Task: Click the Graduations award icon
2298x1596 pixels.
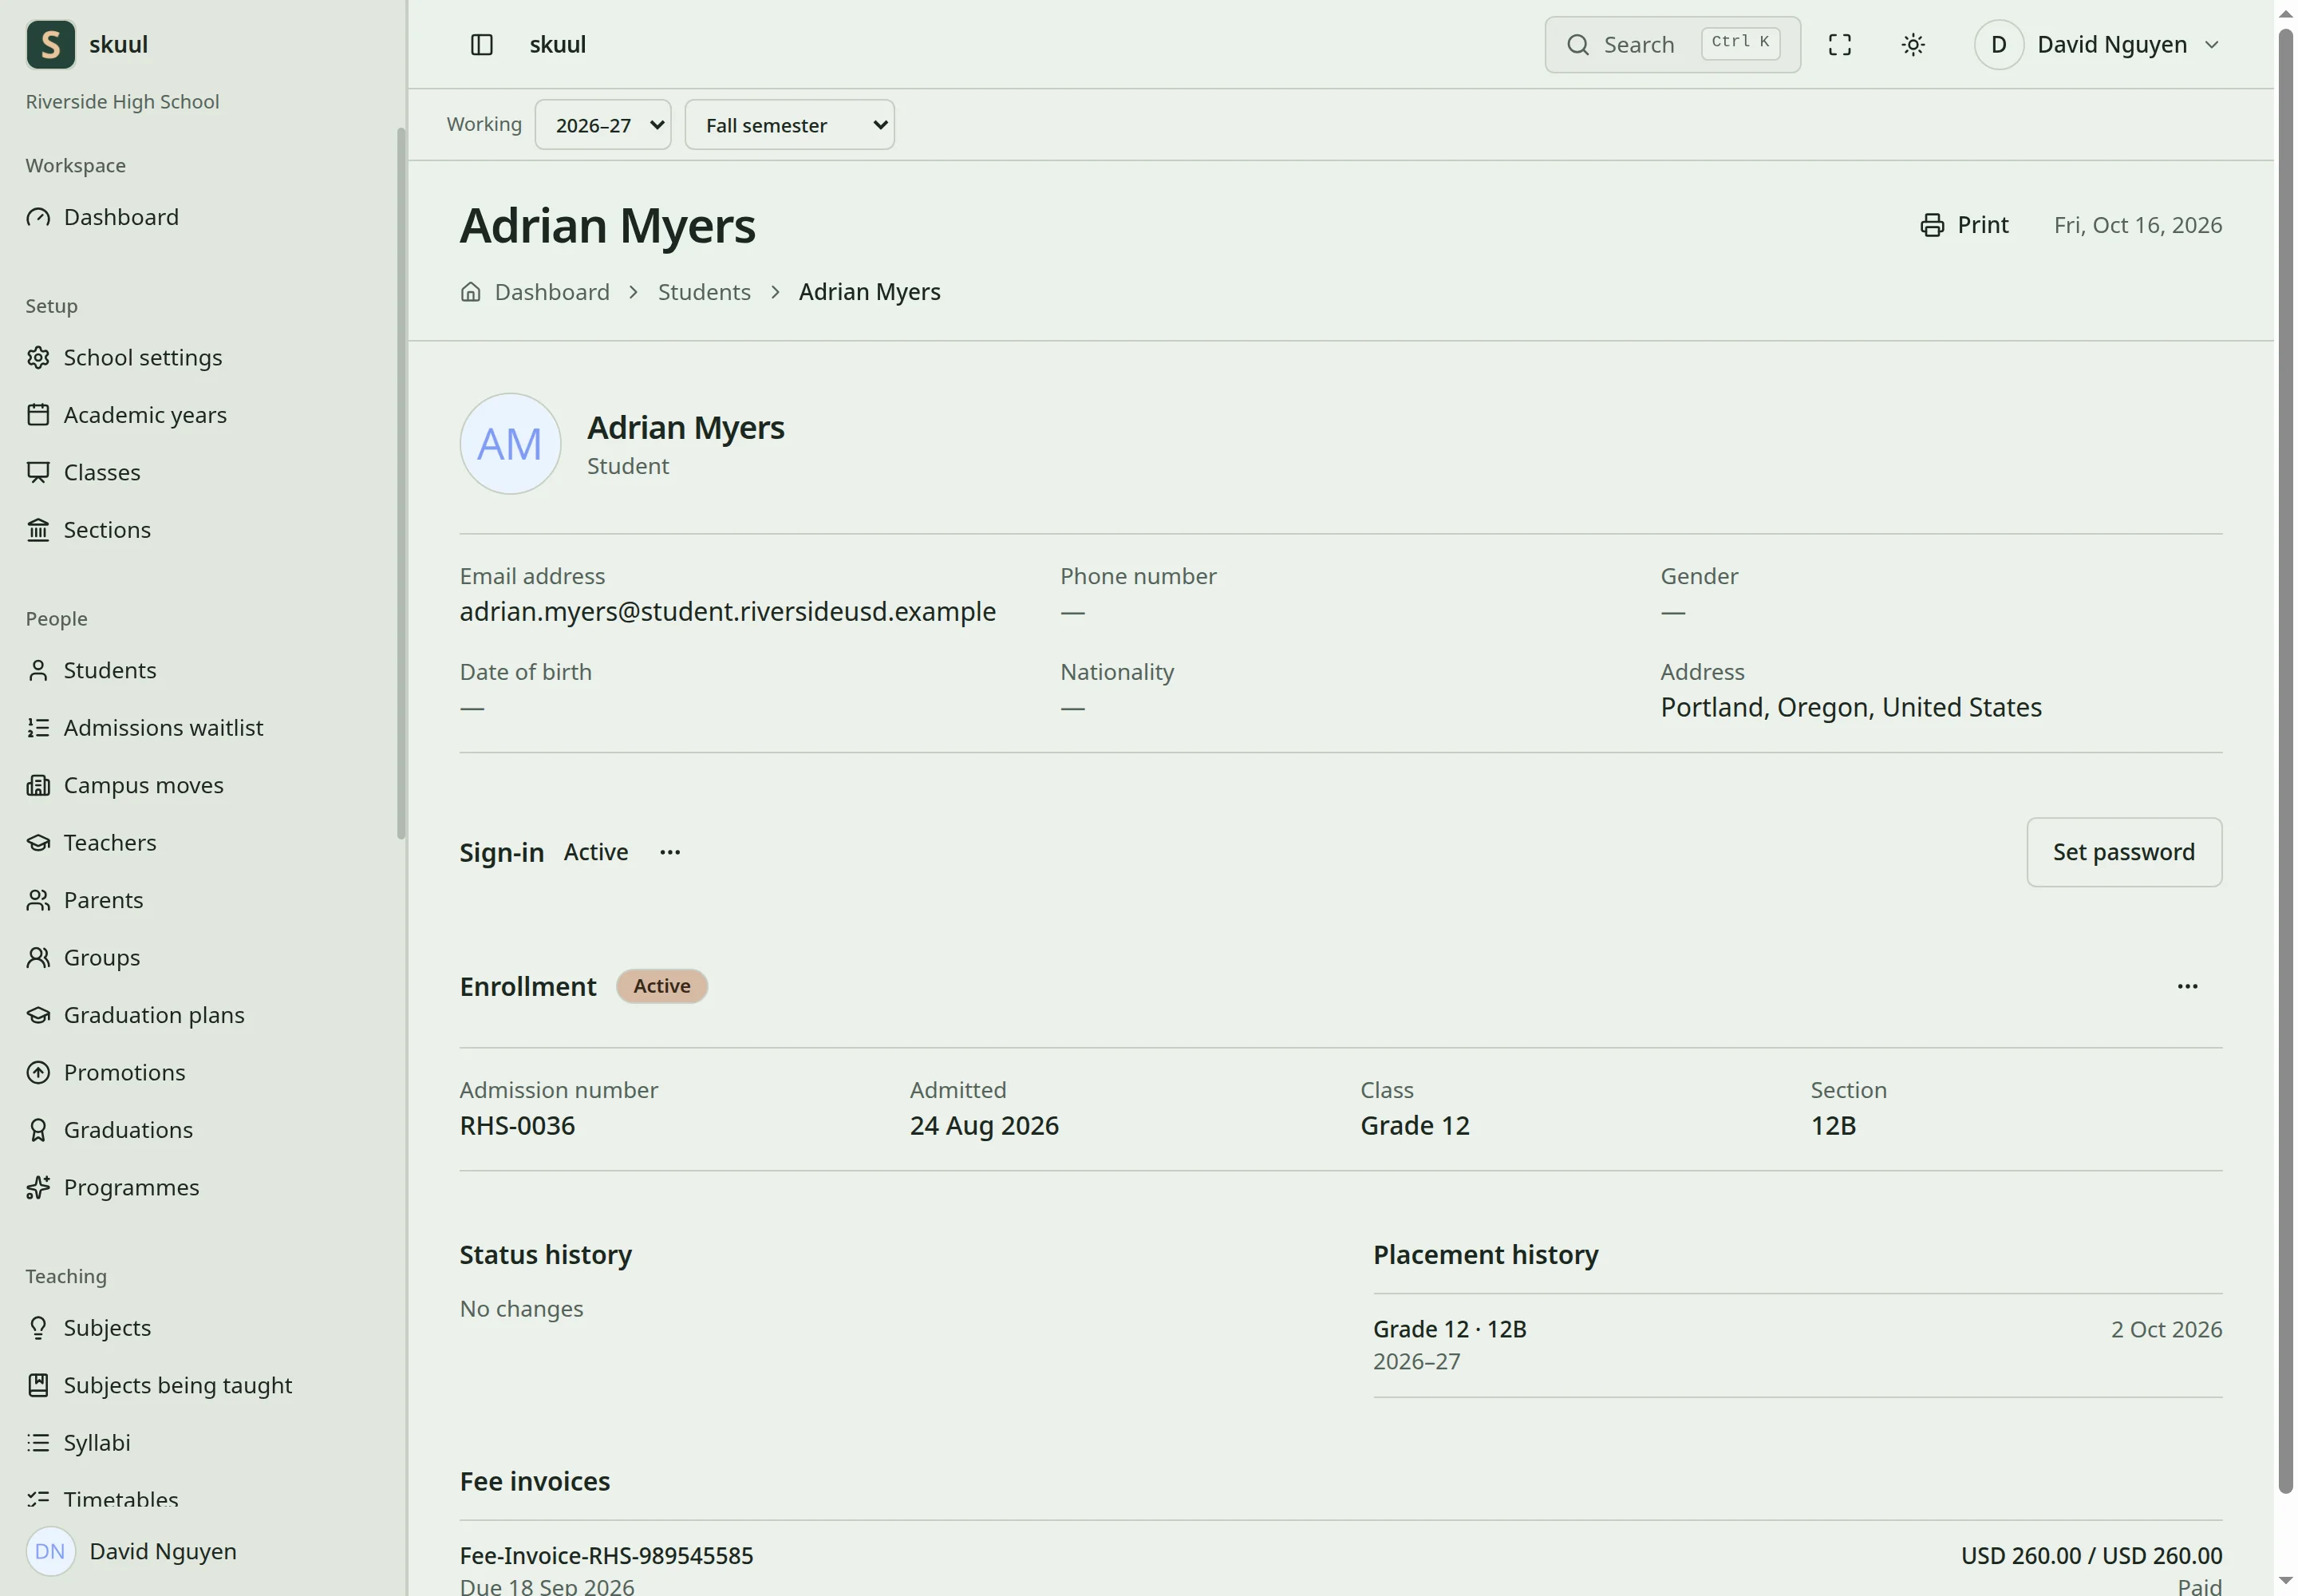Action: click(38, 1129)
